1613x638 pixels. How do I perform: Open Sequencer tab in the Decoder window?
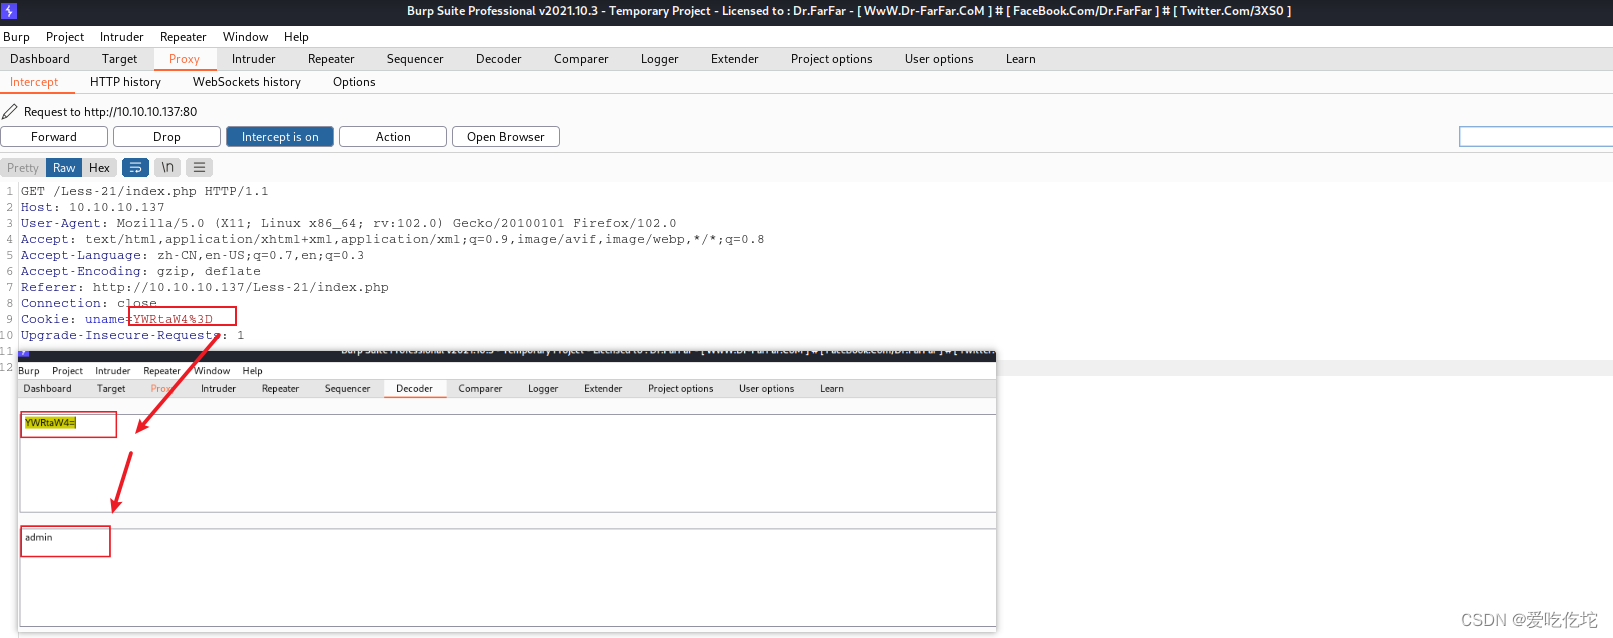click(347, 389)
